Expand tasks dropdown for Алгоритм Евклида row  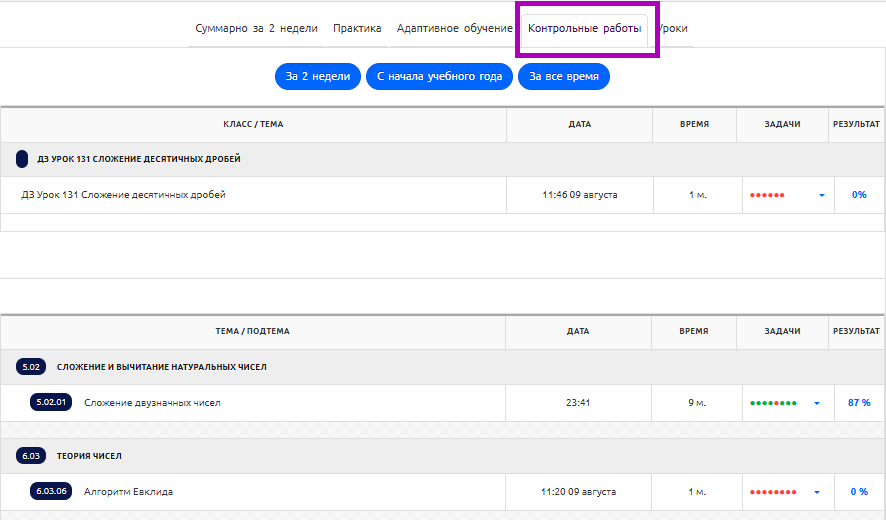tap(816, 492)
